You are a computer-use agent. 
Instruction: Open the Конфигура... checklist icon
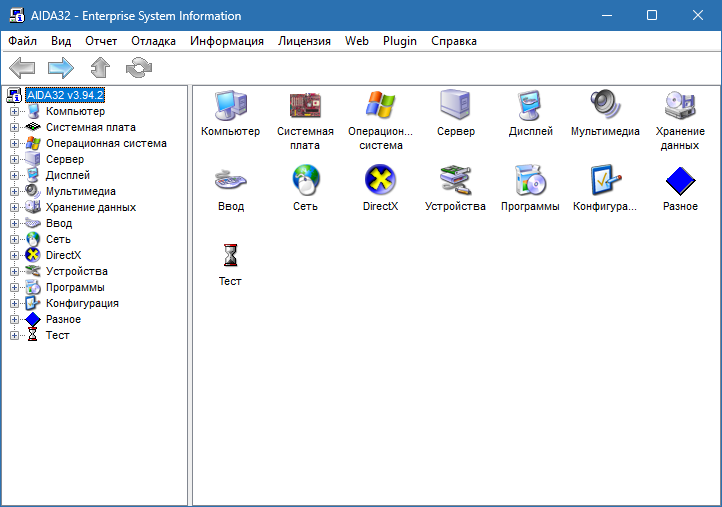[605, 180]
